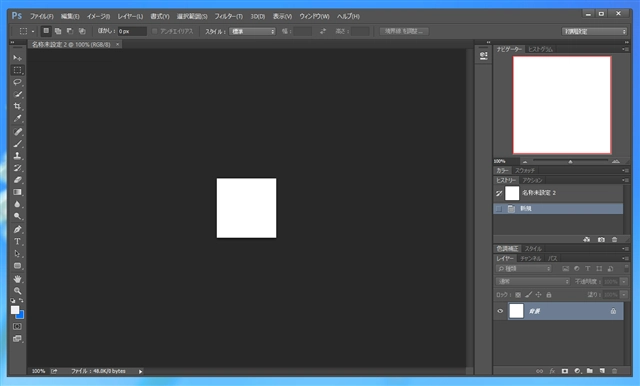Open status bar info arrow
This screenshot has width=640, height=386.
[x=140, y=371]
